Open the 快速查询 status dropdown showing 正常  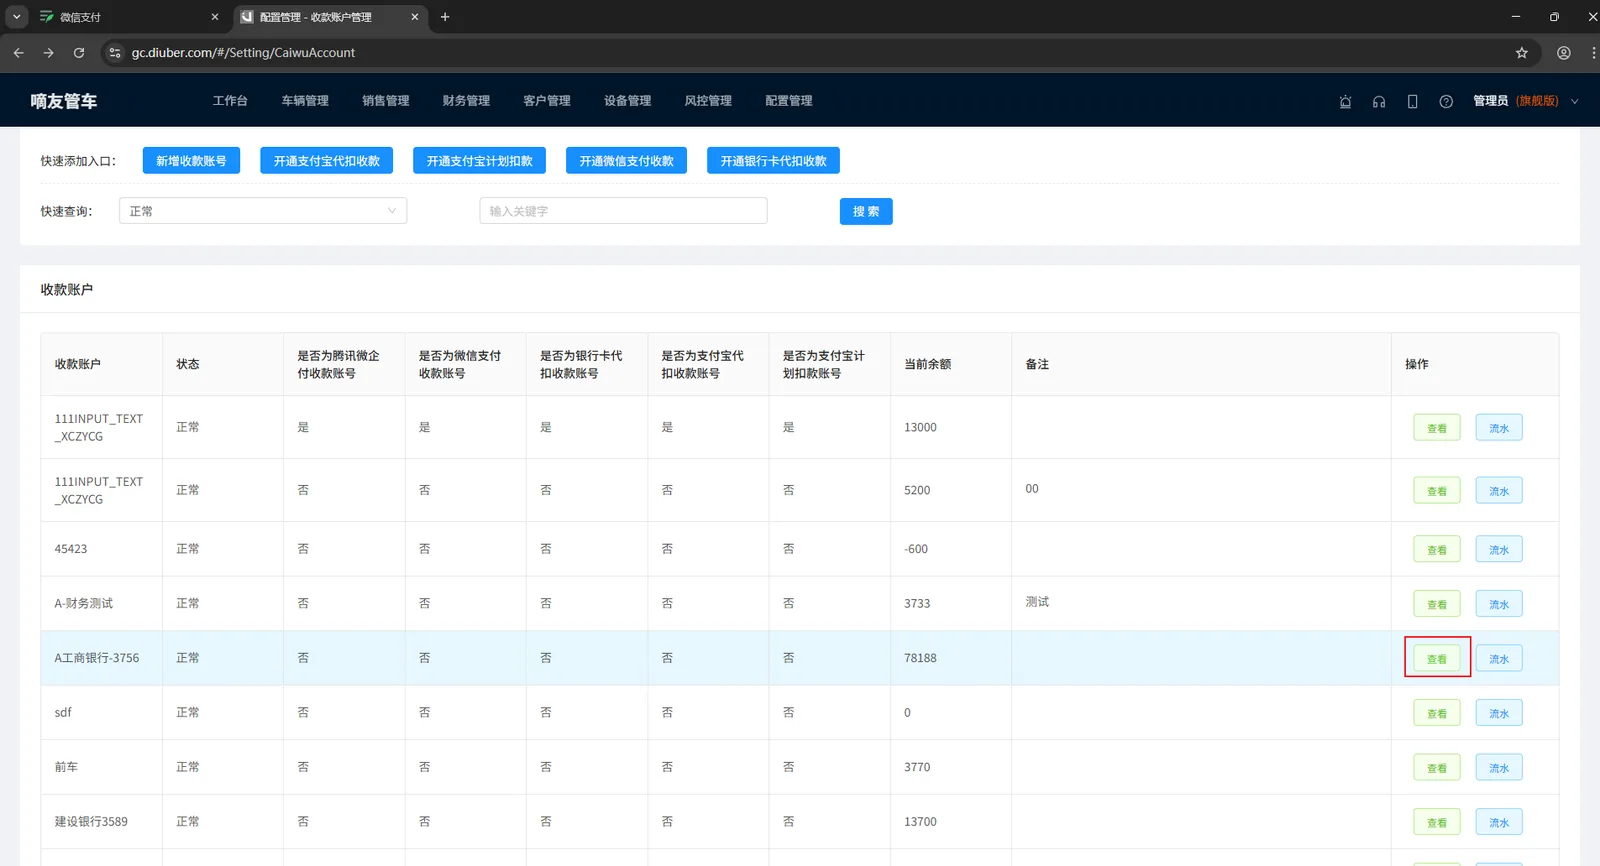[263, 211]
